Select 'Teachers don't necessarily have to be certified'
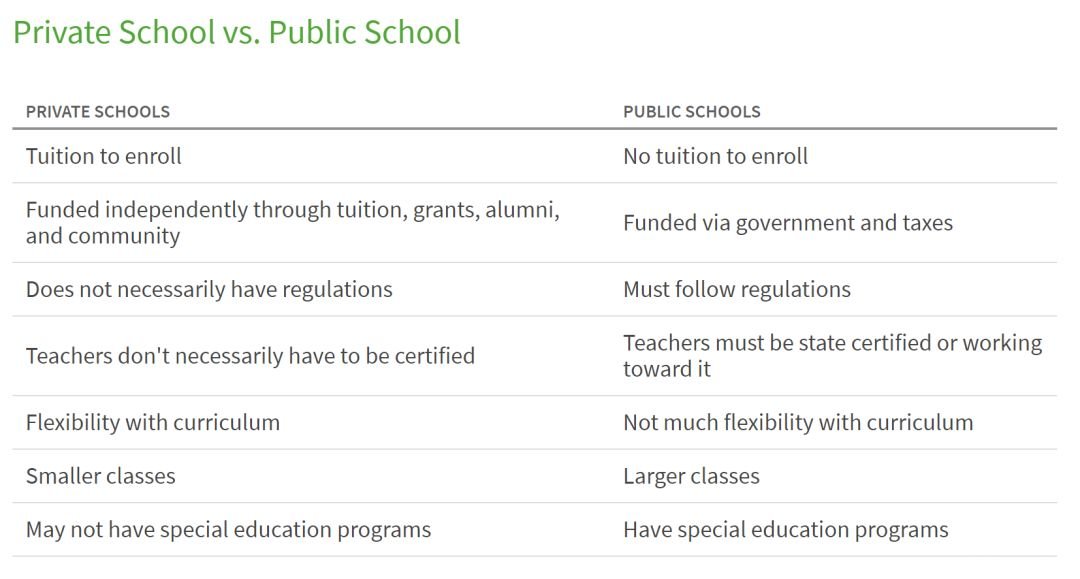The image size is (1080, 579). [x=251, y=356]
